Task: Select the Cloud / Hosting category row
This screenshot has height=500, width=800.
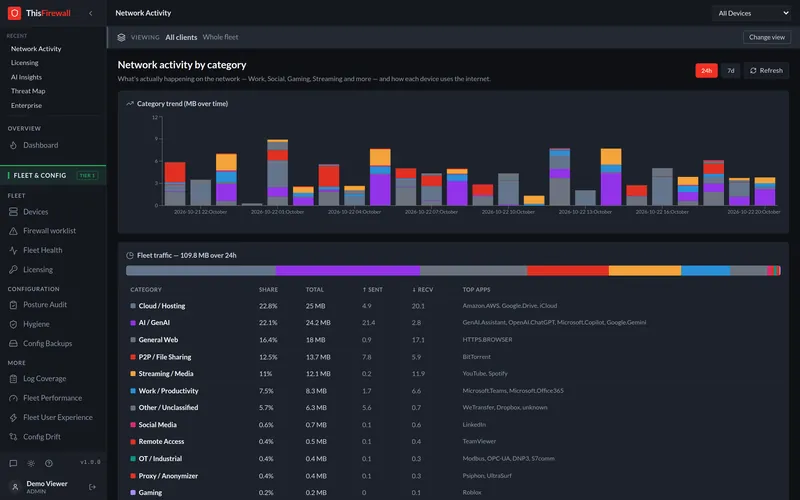Action: pos(453,306)
